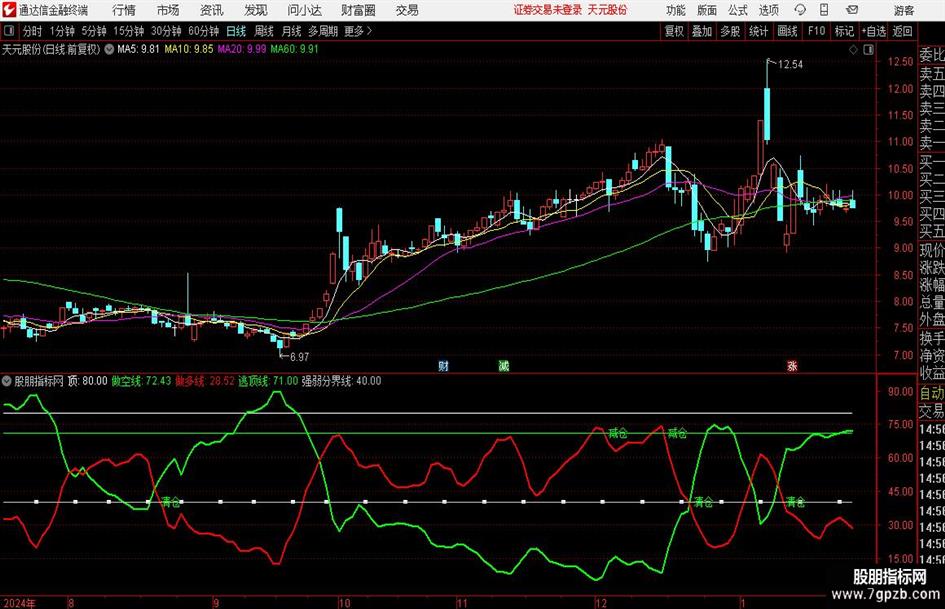Open the customer service headset icon
Viewport: 945px width, 609px height.
tap(800, 10)
